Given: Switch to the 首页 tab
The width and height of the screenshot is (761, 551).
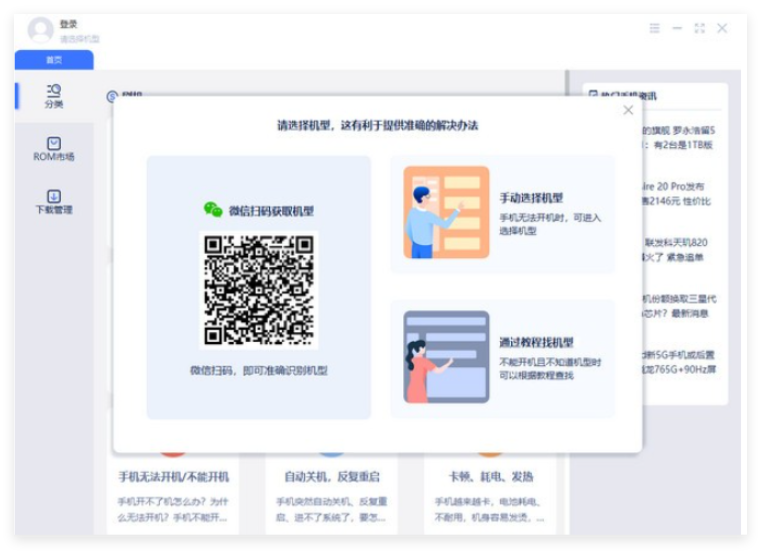Looking at the screenshot, I should (x=54, y=60).
